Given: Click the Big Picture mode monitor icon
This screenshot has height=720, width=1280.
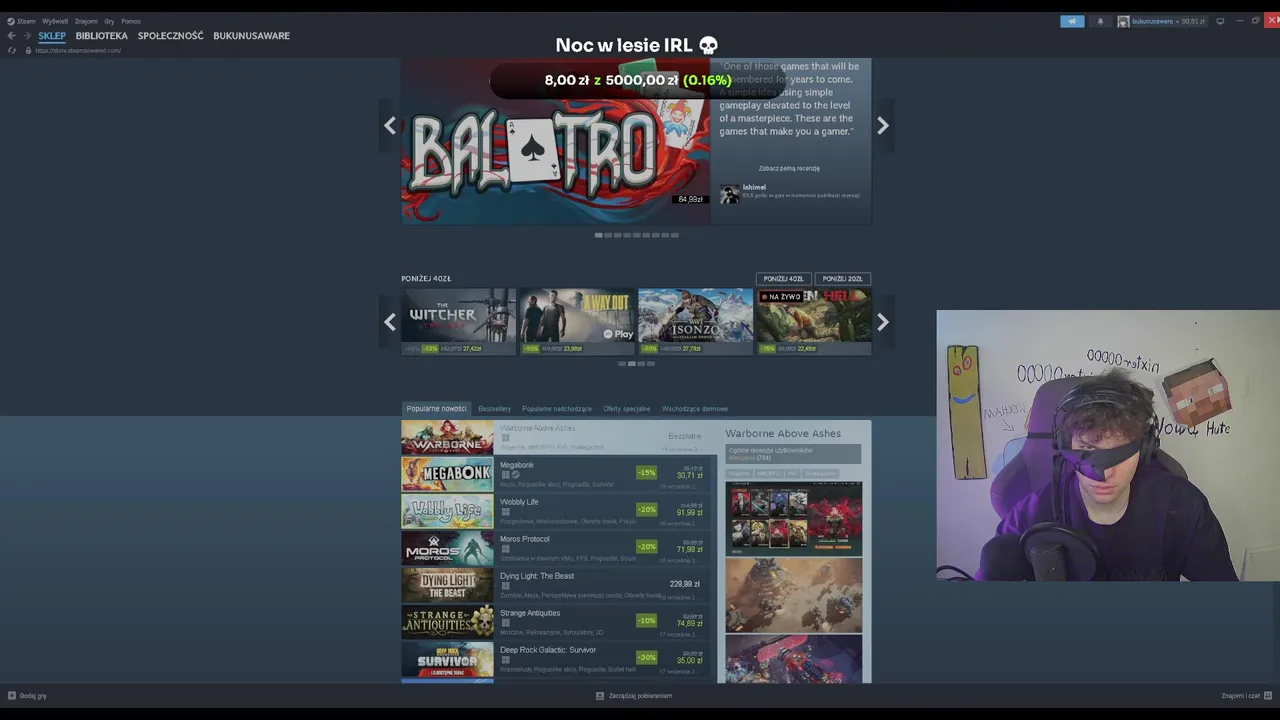Looking at the screenshot, I should pyautogui.click(x=1220, y=21).
